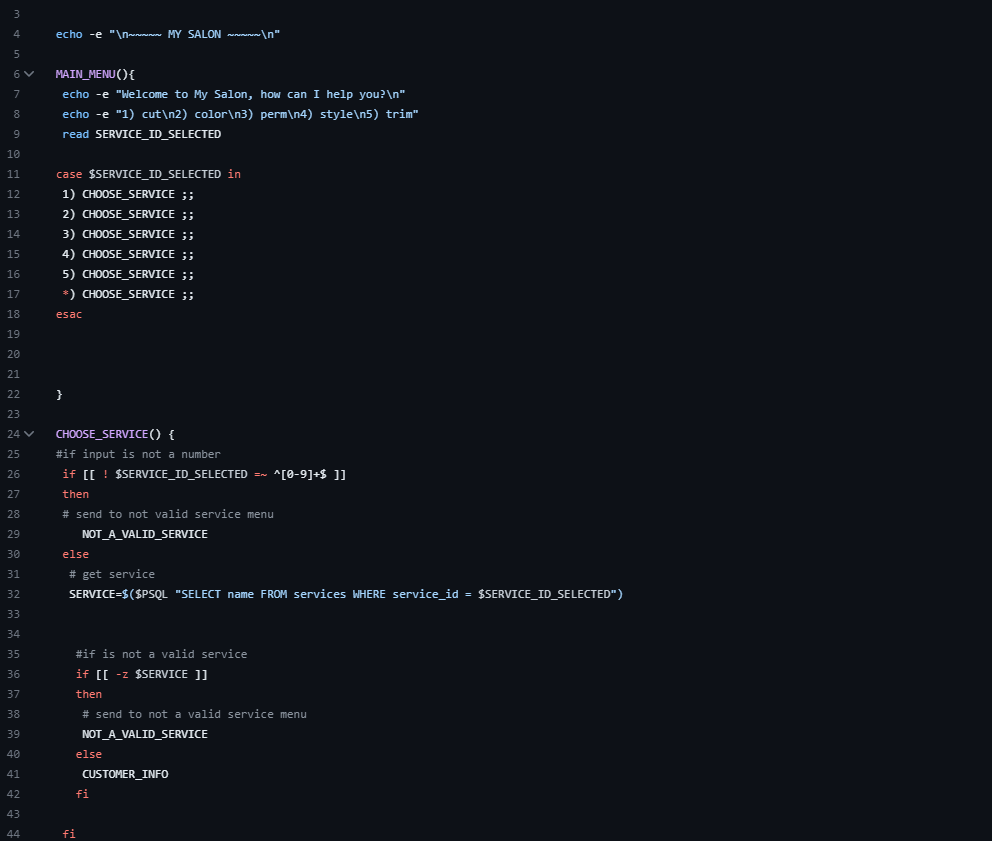This screenshot has height=841, width=992.
Task: Click line number 4
Action: 16,34
